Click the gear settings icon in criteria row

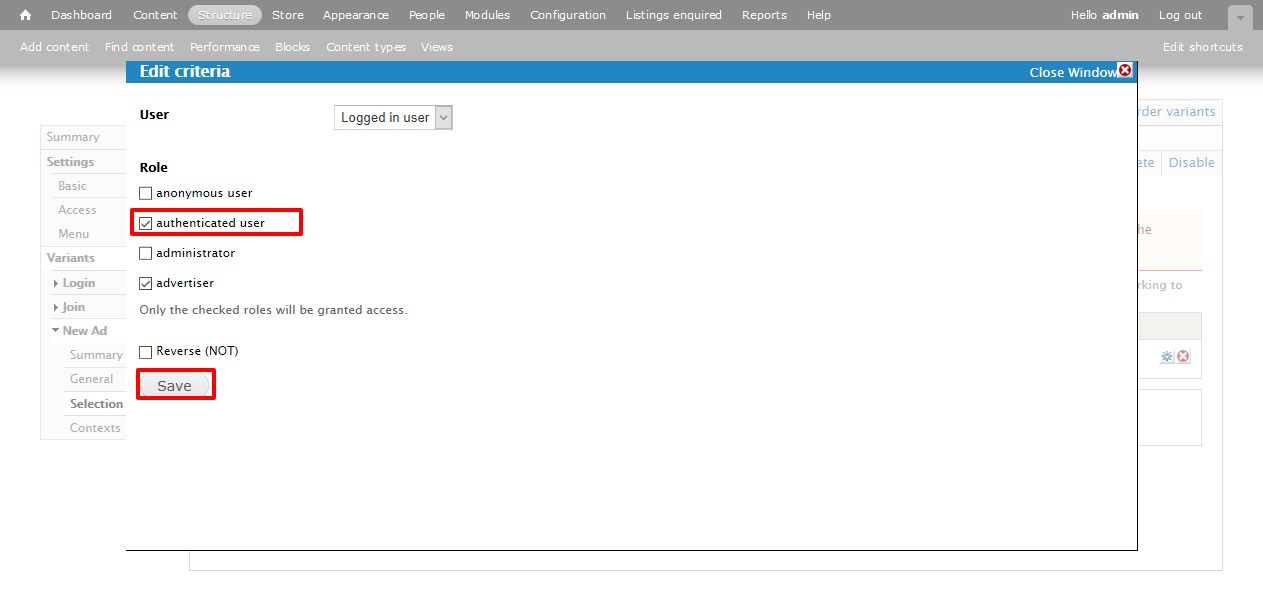coord(1167,357)
